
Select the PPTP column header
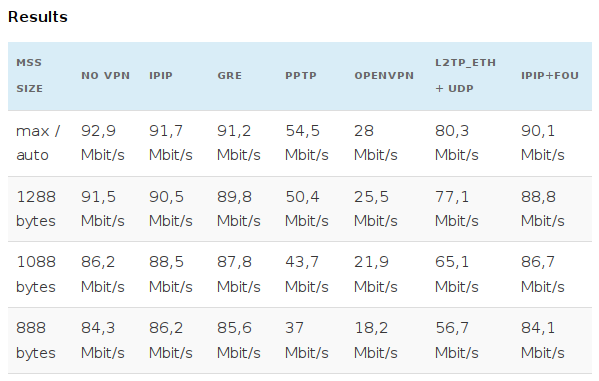tap(301, 76)
